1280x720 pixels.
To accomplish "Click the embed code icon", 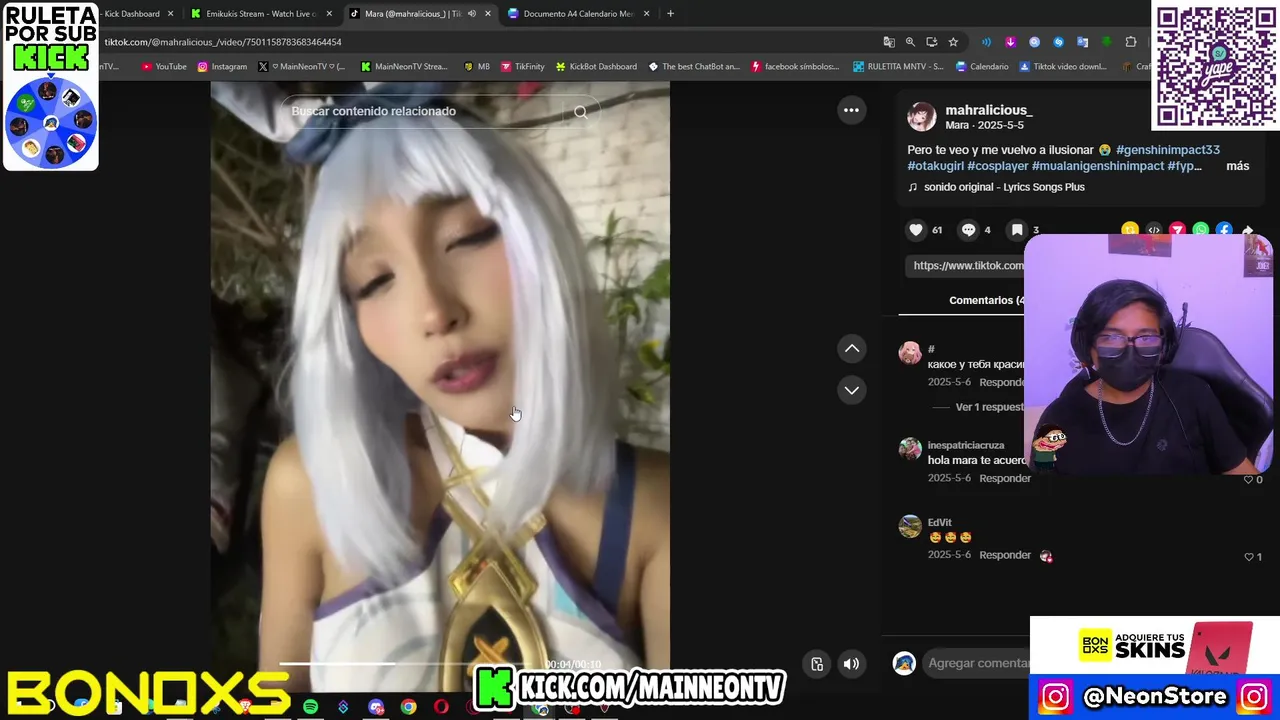I will [x=1154, y=230].
